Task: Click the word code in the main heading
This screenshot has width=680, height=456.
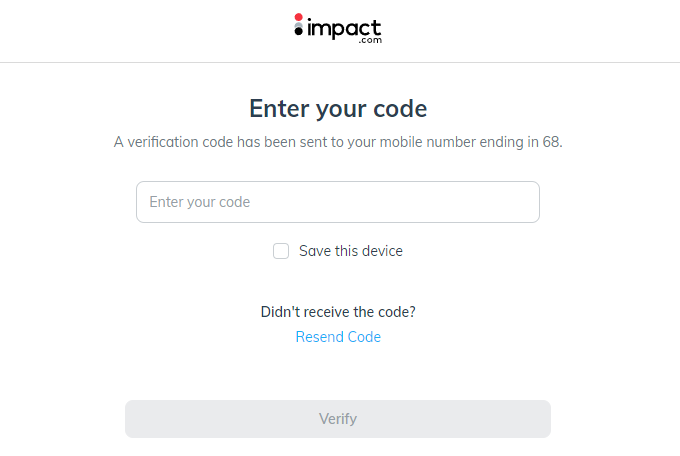Action: click(400, 108)
